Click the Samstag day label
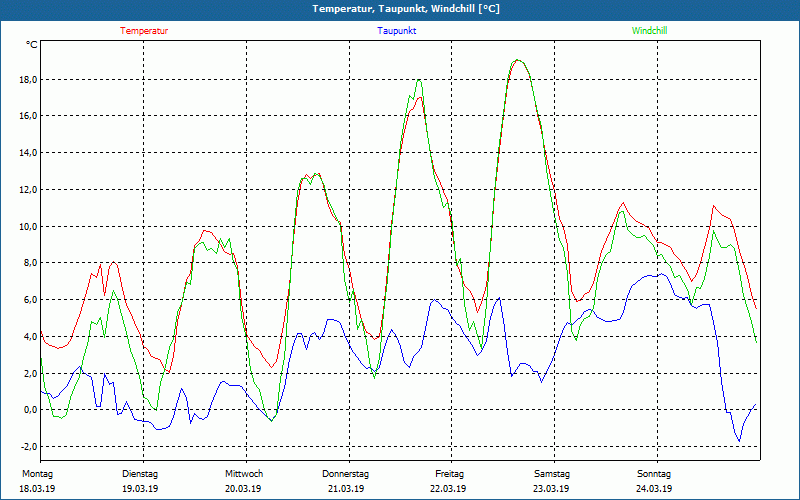The image size is (800, 500). 552,474
